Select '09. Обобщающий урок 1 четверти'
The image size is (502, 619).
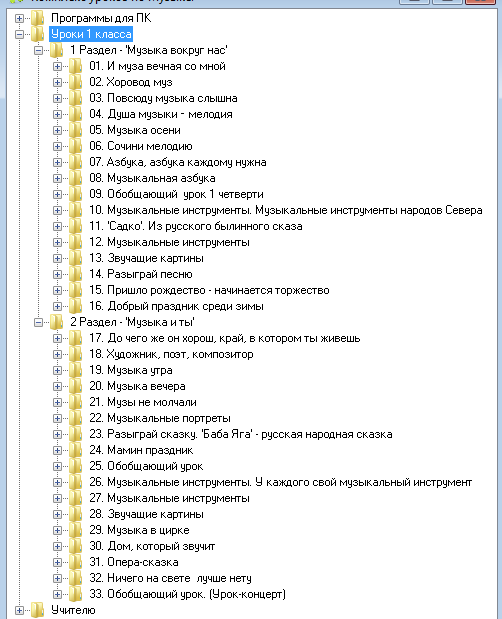176,194
